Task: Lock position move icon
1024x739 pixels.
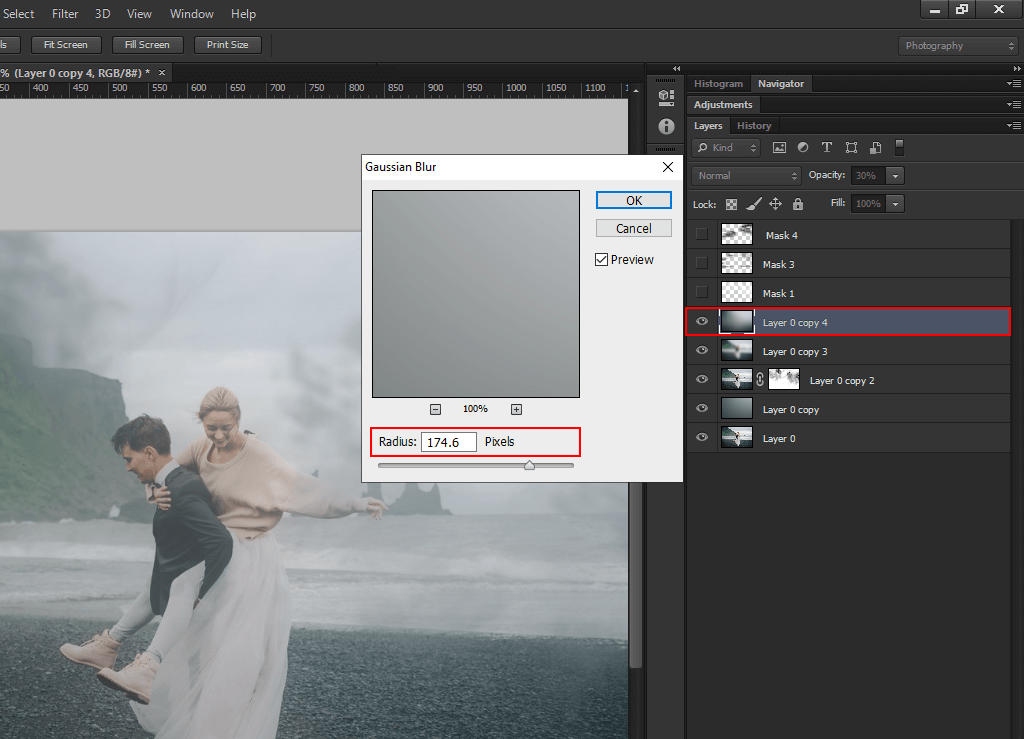Action: point(775,204)
